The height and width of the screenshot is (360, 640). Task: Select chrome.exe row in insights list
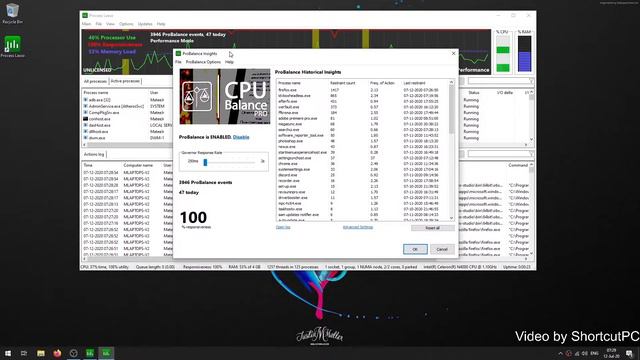point(362,164)
